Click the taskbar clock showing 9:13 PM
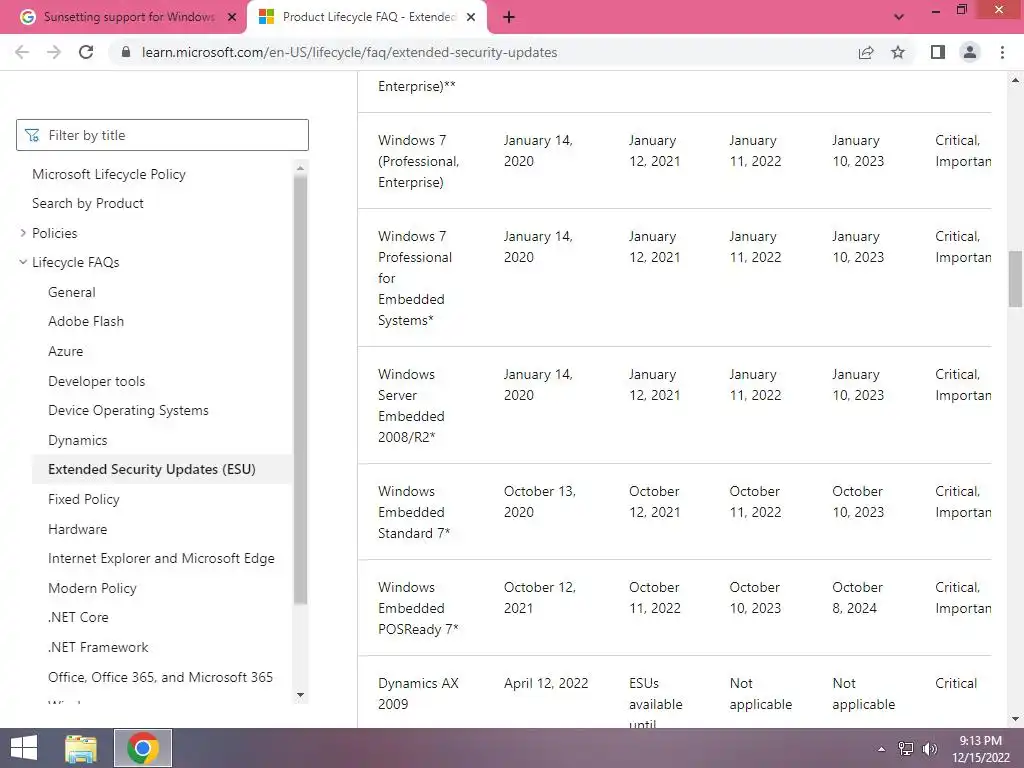This screenshot has height=768, width=1024. point(980,749)
